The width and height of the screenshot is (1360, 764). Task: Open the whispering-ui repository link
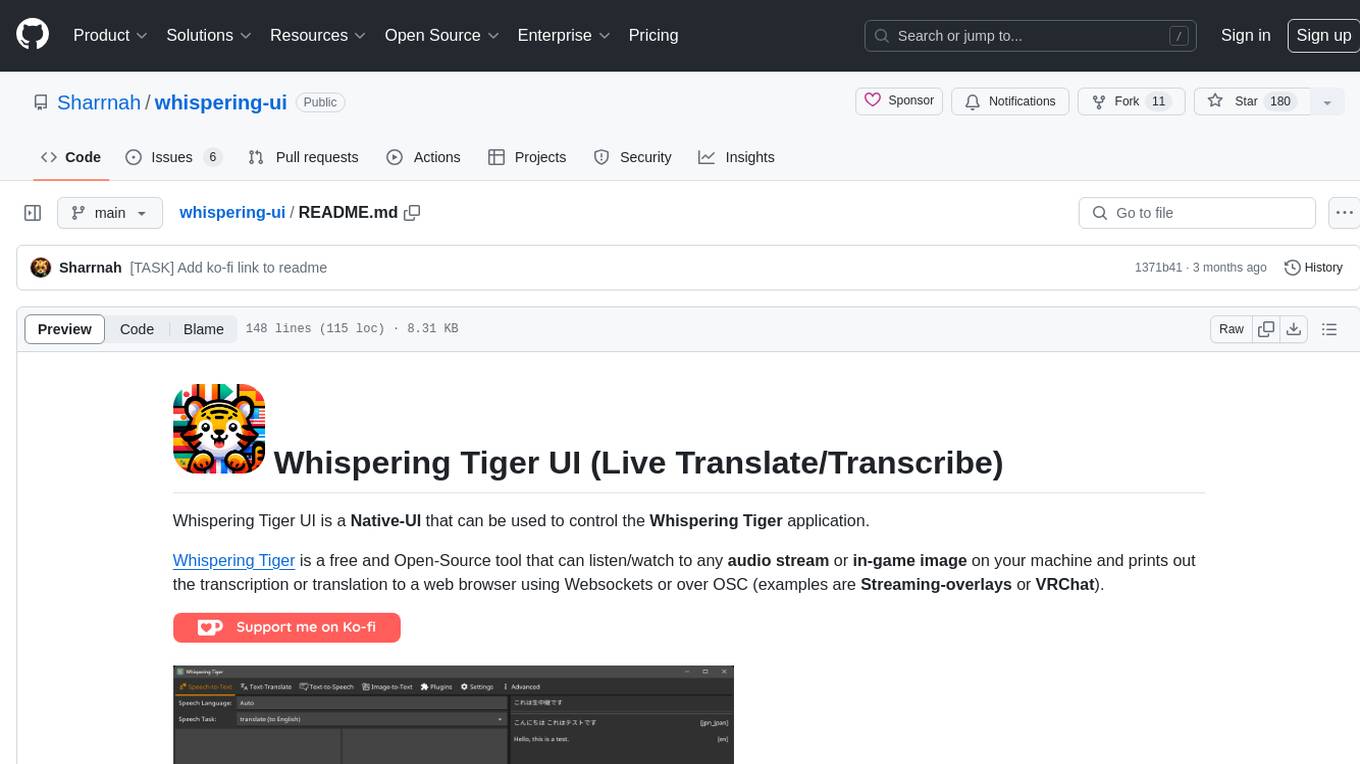(x=221, y=102)
